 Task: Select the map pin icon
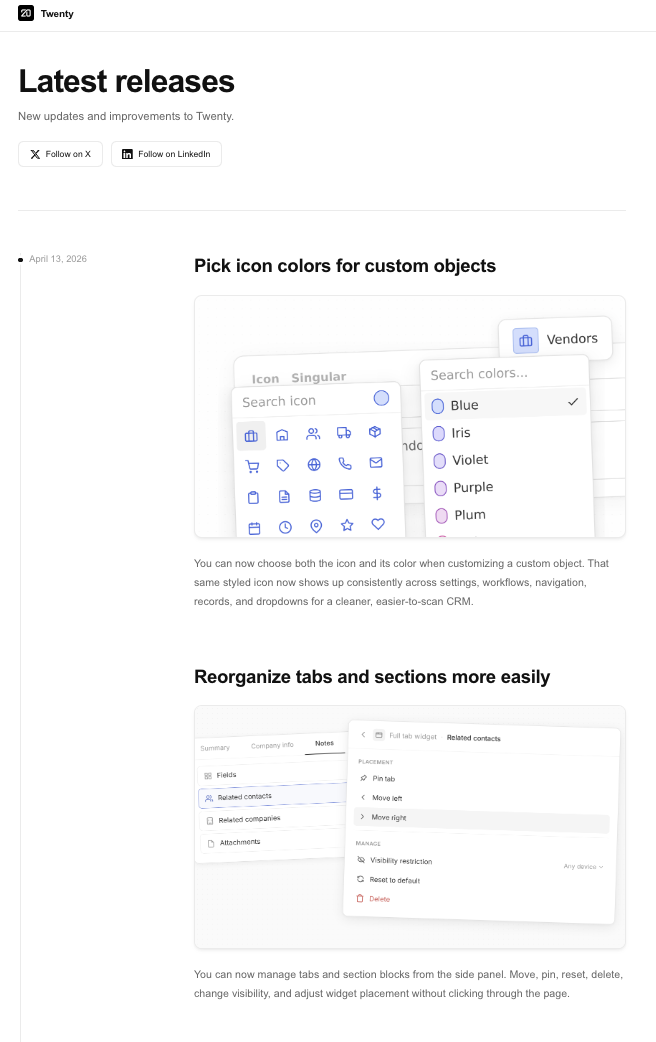316,526
